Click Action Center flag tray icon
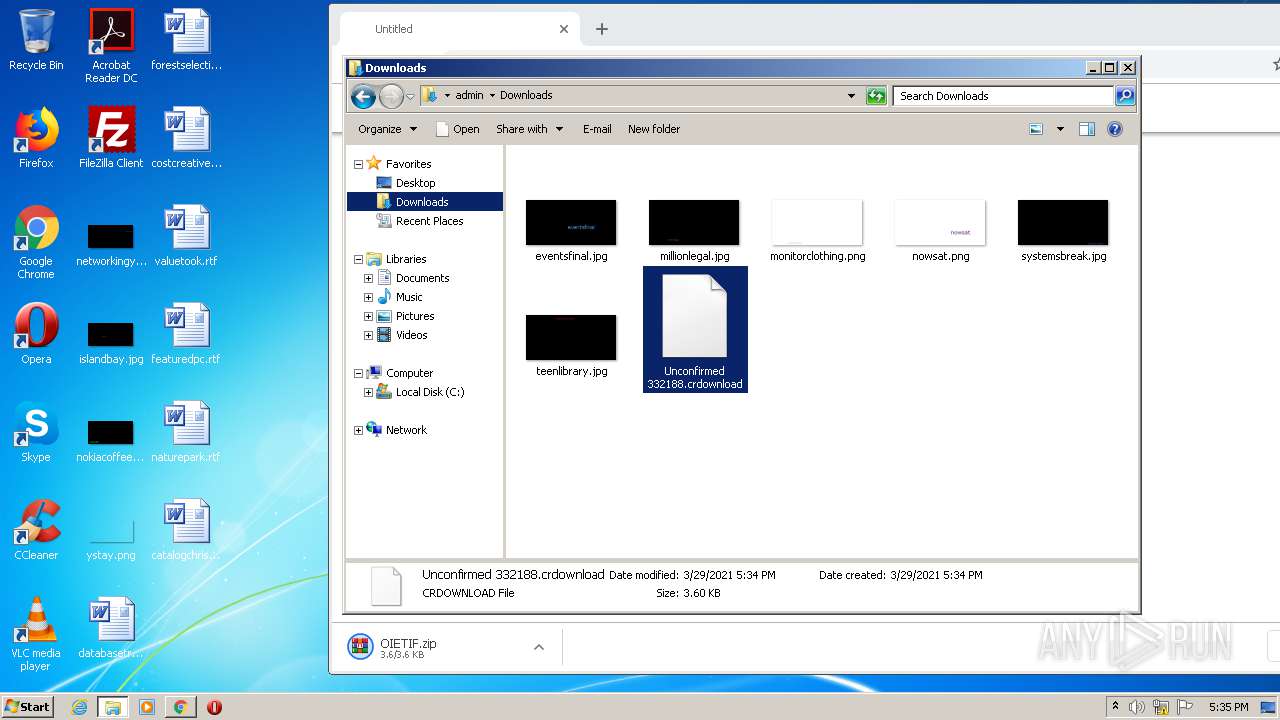The height and width of the screenshot is (720, 1280). (1185, 707)
